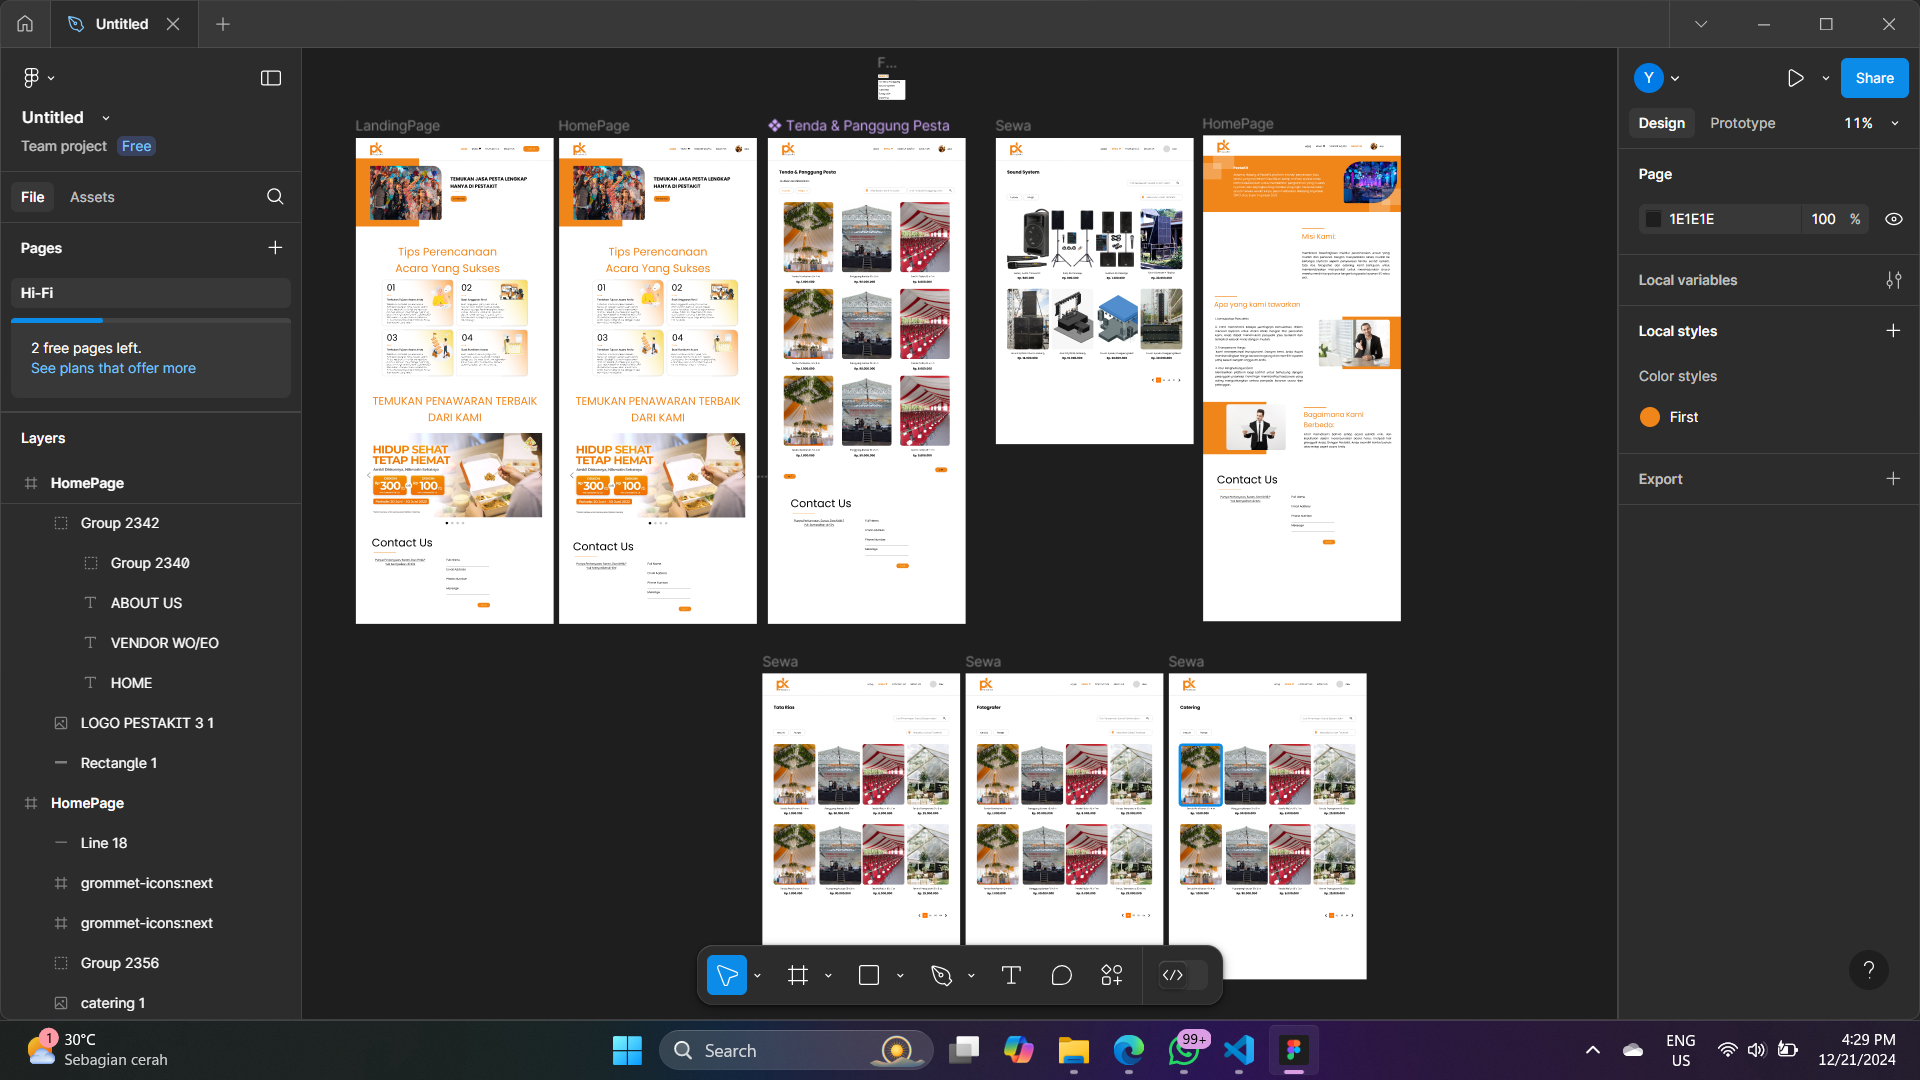The height and width of the screenshot is (1080, 1920).
Task: Open shape tools dropdown arrow
Action: click(900, 975)
